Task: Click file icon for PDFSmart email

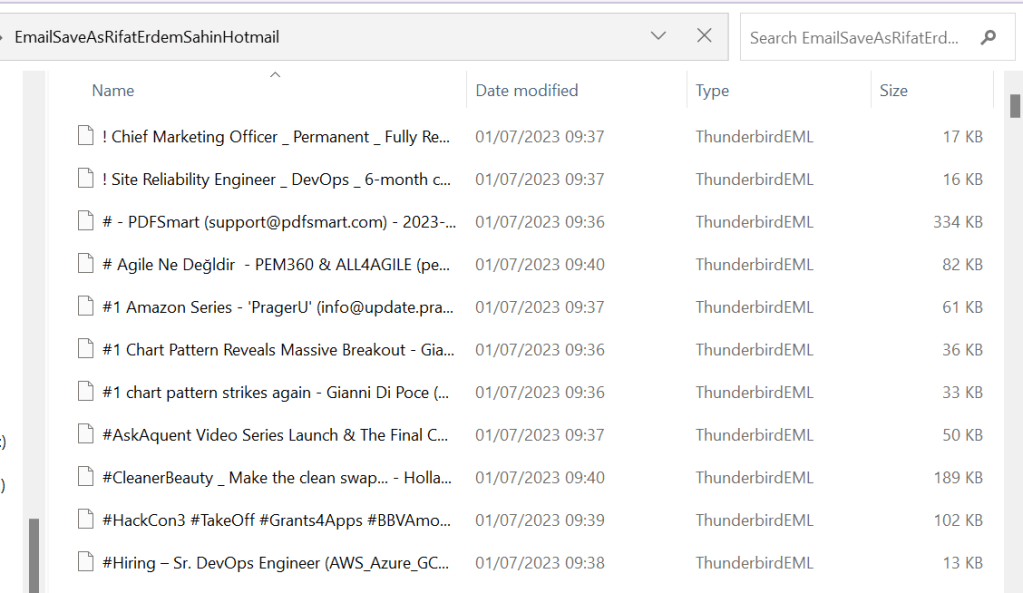Action: 85,221
